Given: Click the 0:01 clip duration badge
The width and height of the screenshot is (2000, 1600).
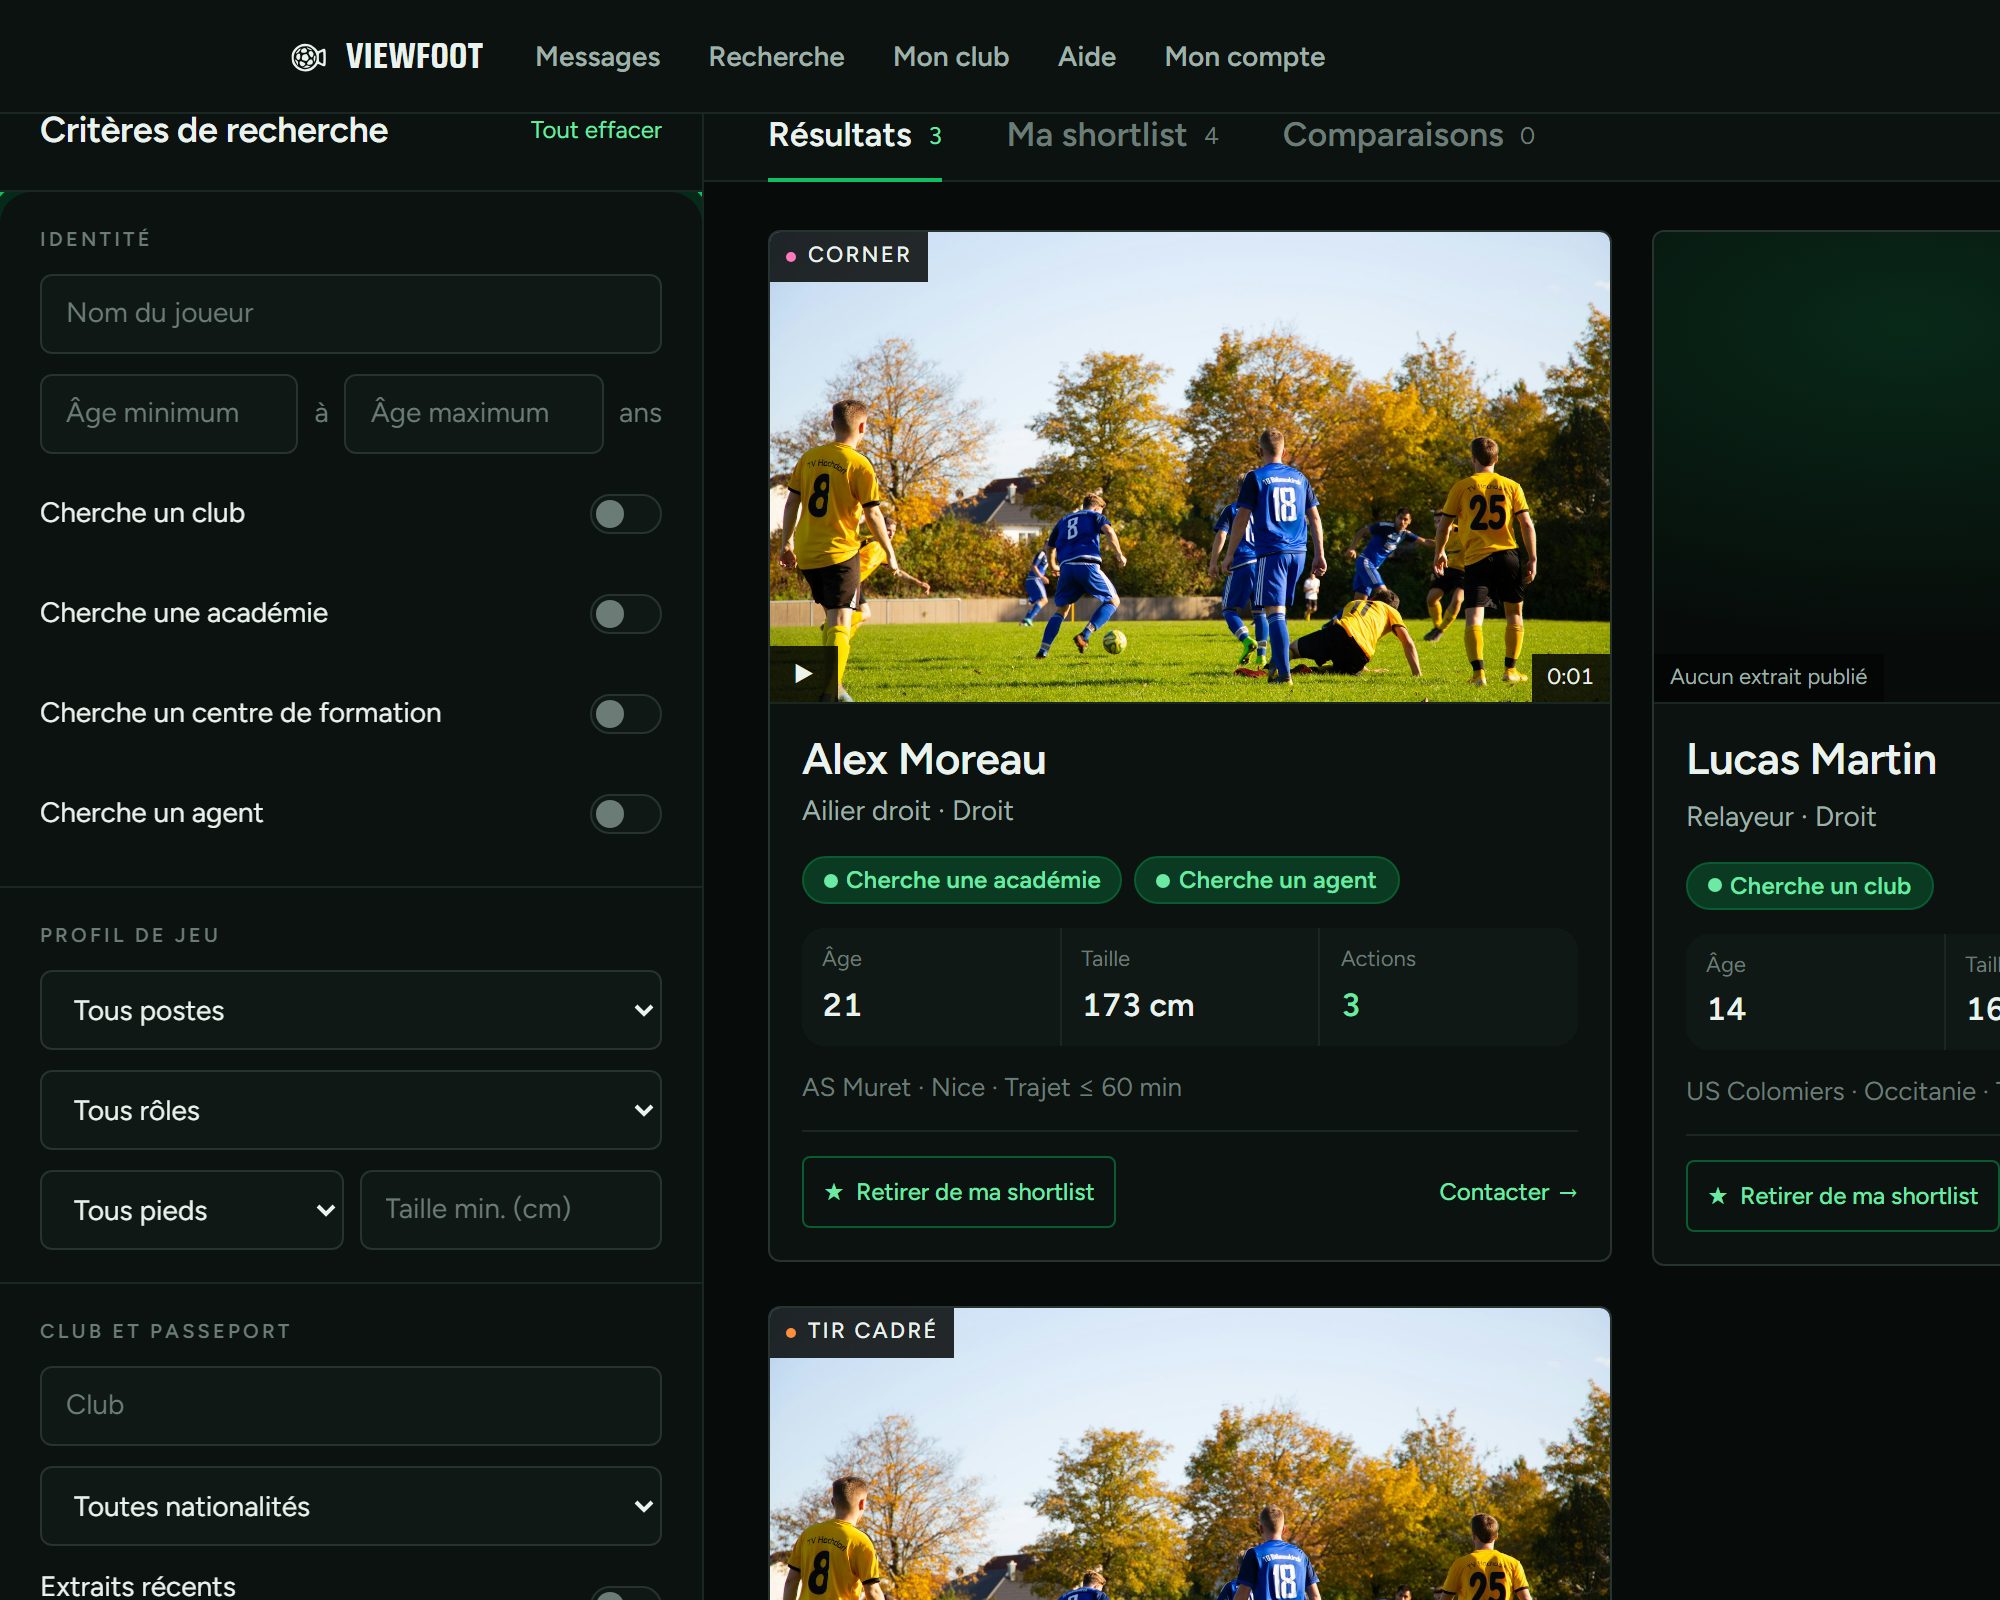Looking at the screenshot, I should point(1570,677).
